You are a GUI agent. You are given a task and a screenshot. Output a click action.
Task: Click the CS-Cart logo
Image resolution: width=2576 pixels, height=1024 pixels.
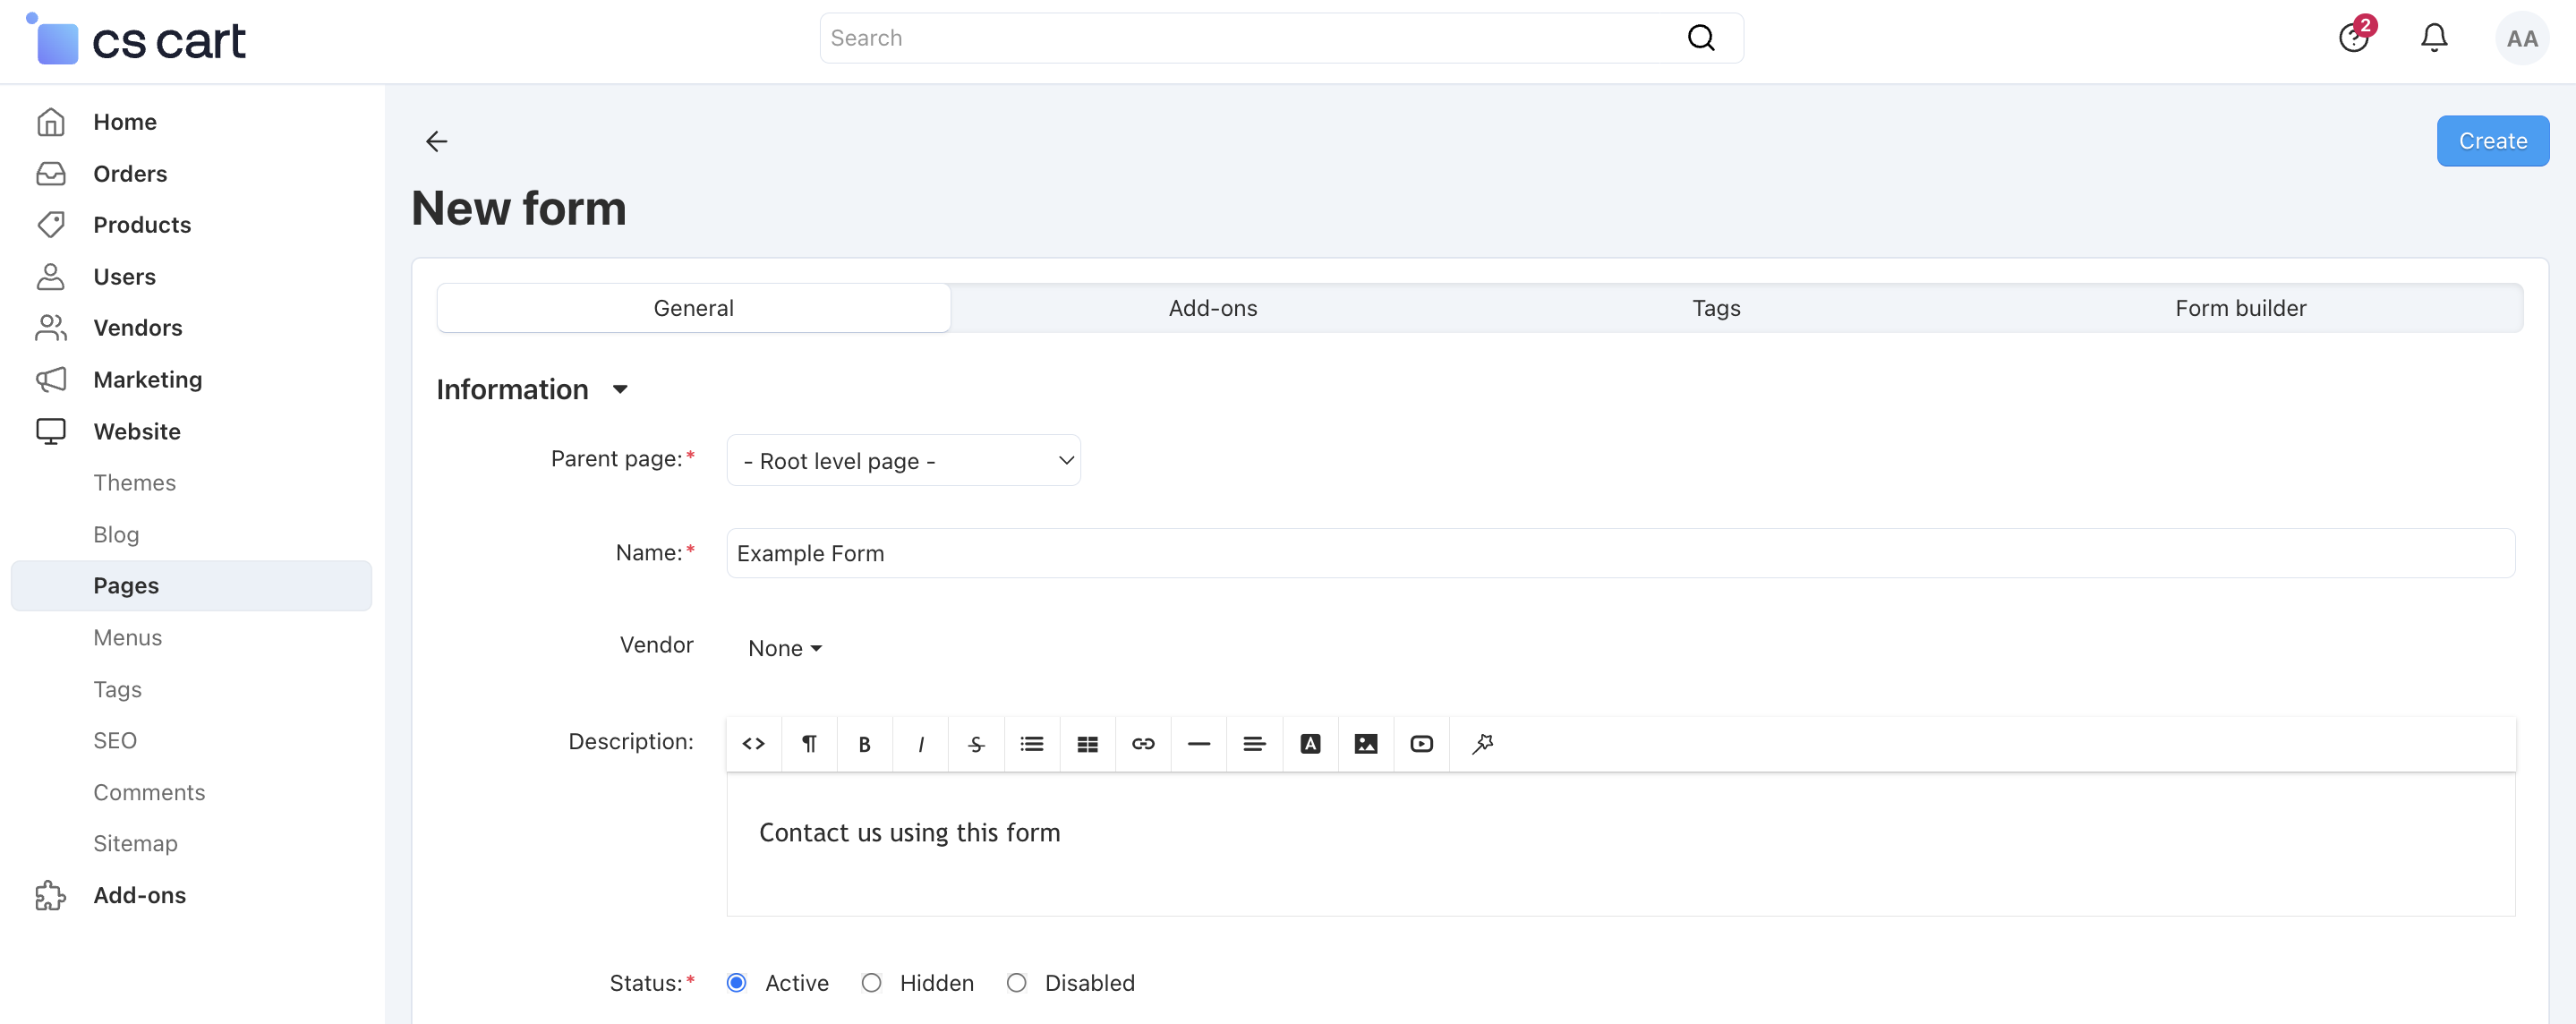[136, 40]
